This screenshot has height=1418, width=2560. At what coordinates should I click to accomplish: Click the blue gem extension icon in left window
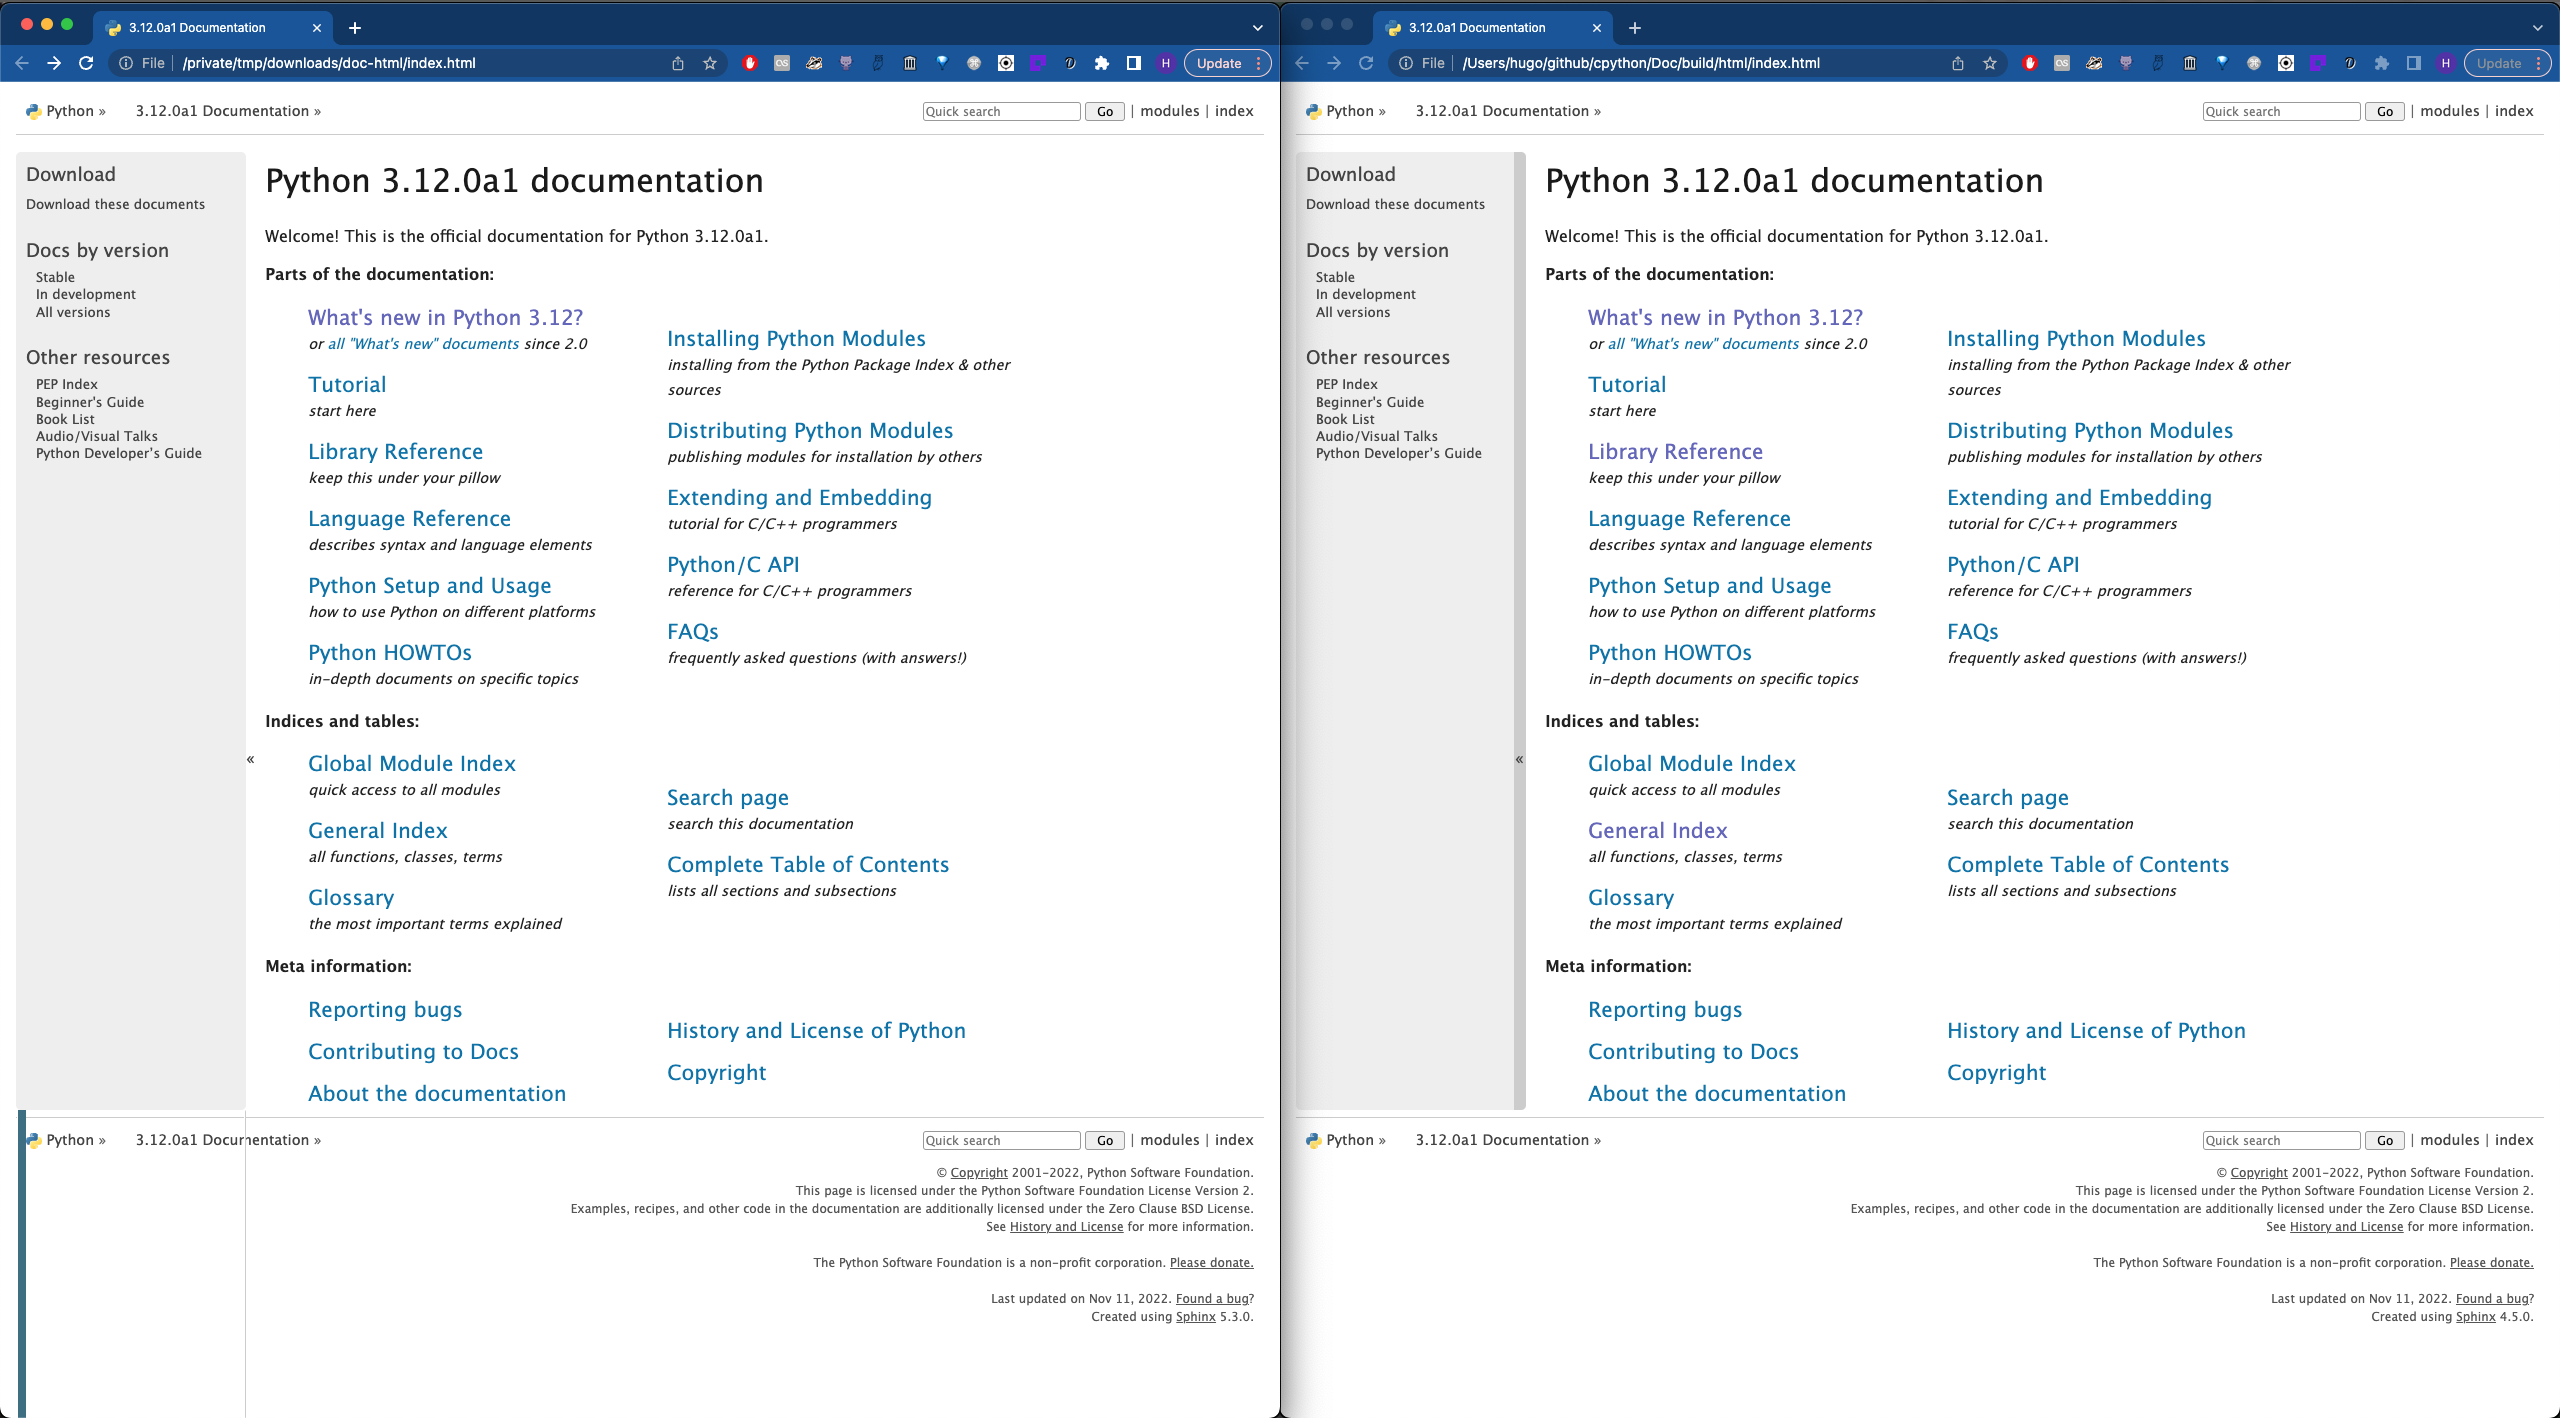click(942, 63)
